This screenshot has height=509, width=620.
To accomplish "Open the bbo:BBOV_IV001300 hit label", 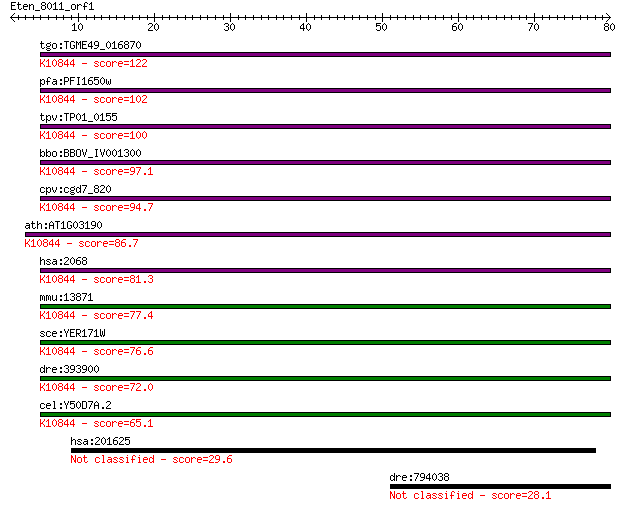I will point(90,153).
